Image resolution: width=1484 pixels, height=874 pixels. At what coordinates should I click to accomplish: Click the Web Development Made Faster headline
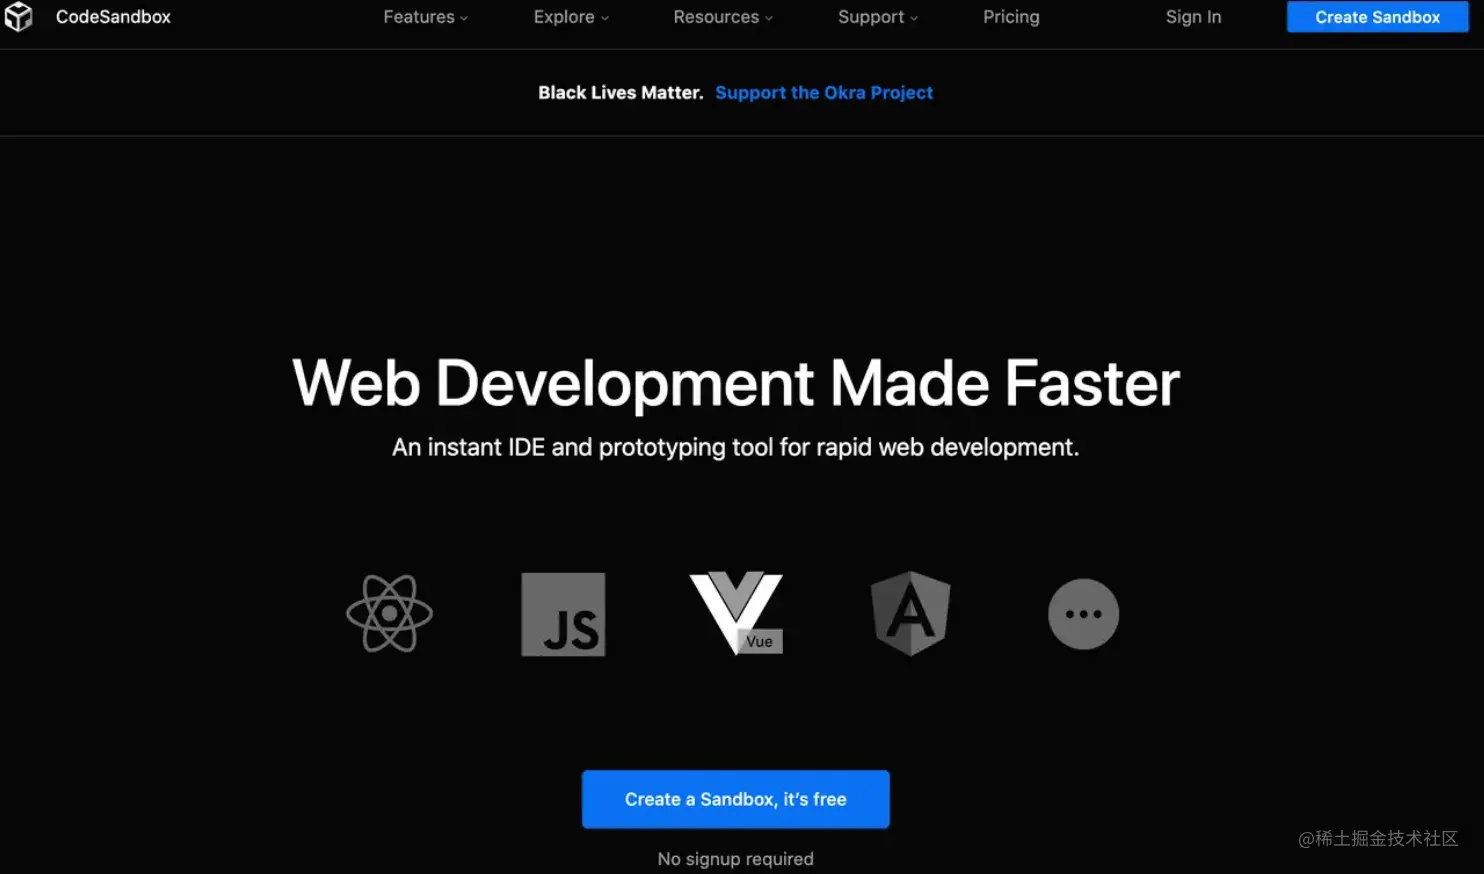tap(736, 384)
